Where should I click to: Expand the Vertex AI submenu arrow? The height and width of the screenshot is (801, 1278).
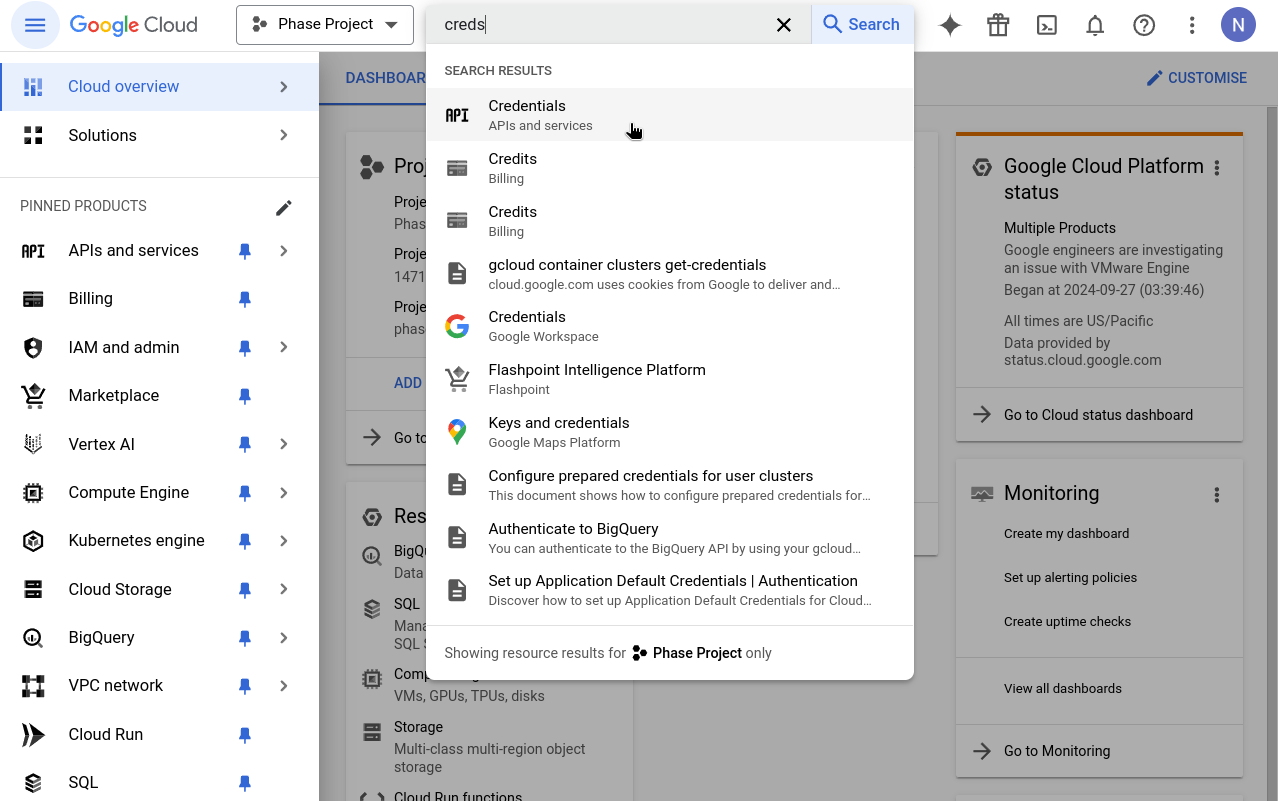(284, 444)
